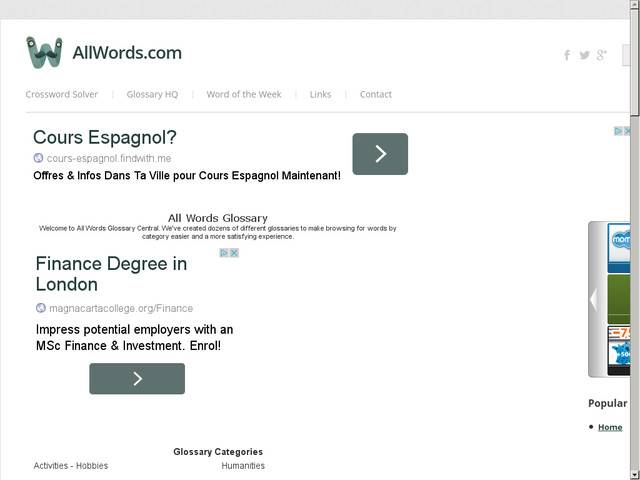Click the arrow button on the Cours Espagnol ad
Viewport: 640px width, 480px height.
(x=380, y=154)
